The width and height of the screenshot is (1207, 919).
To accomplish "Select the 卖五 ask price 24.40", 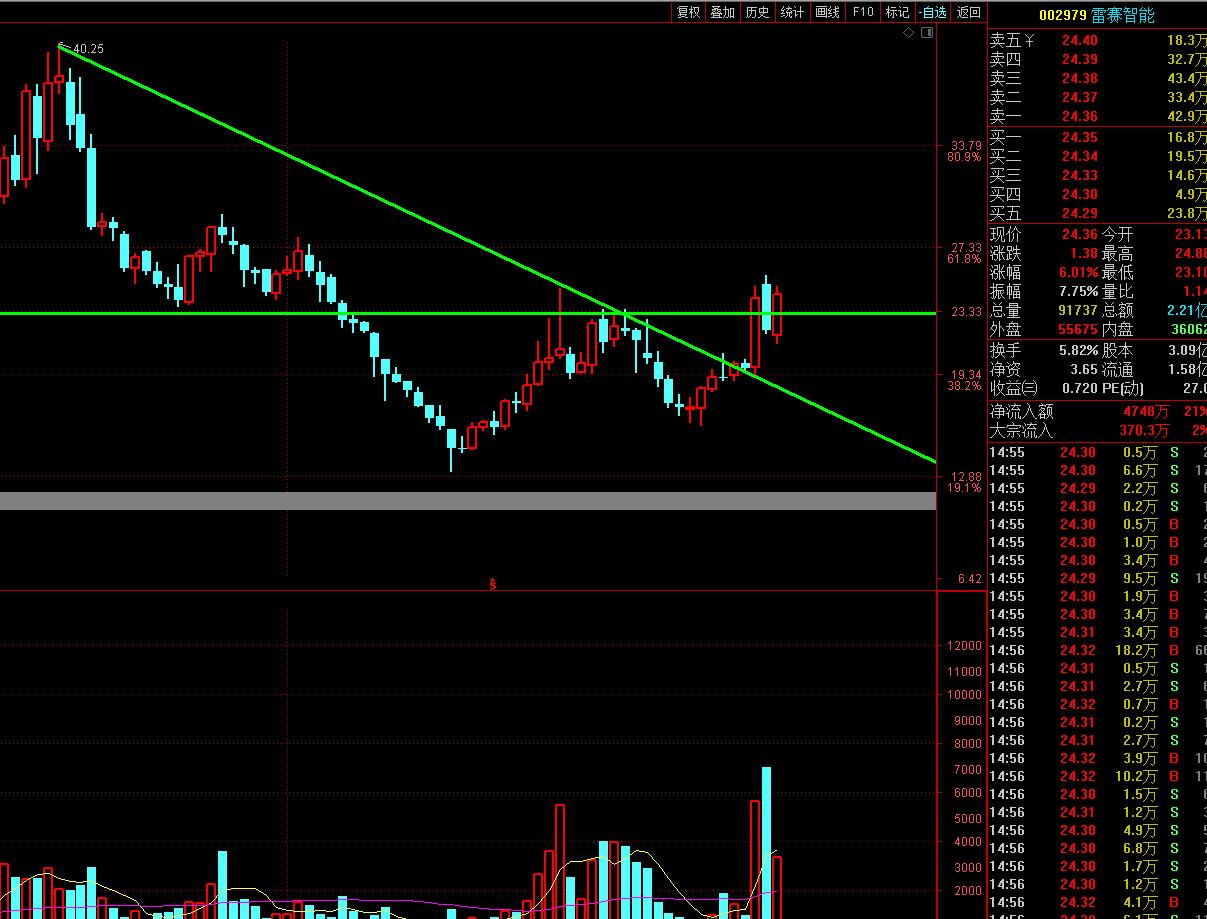I will (x=1079, y=41).
